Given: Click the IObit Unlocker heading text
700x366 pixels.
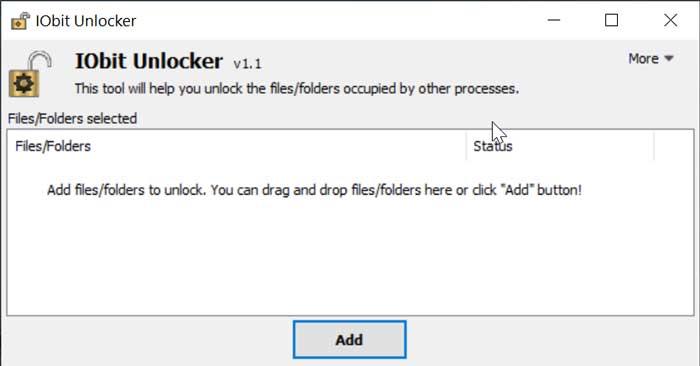Looking at the screenshot, I should tap(149, 61).
